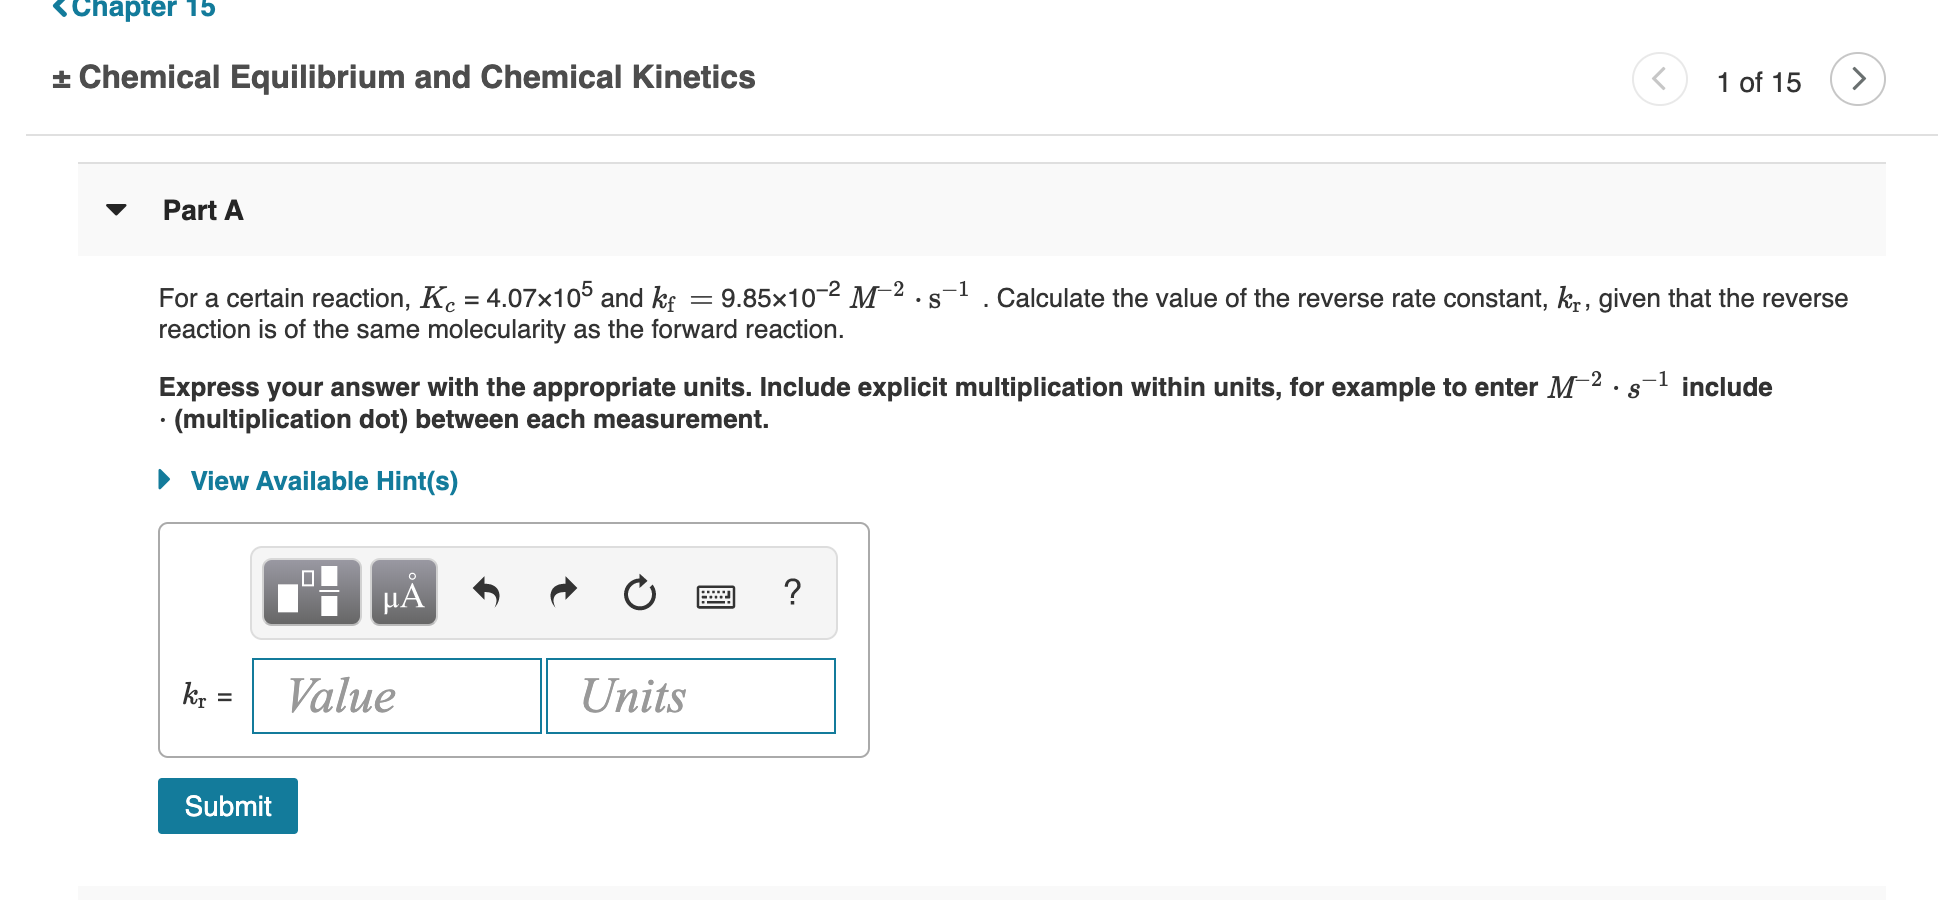This screenshot has width=1958, height=900.
Task: Click the undo arrow in the answer toolbar
Action: (486, 592)
